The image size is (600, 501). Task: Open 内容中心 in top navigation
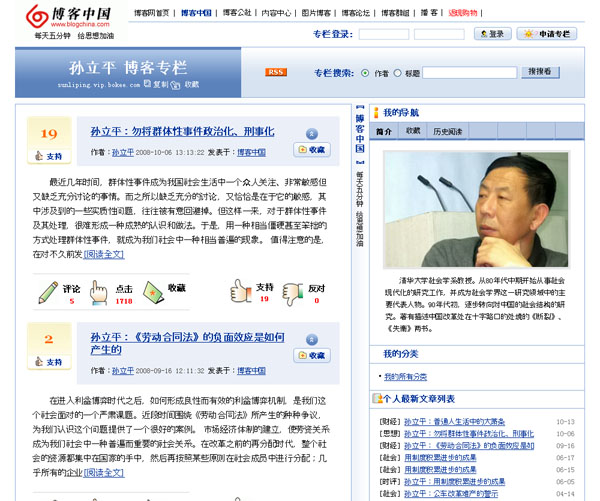276,13
